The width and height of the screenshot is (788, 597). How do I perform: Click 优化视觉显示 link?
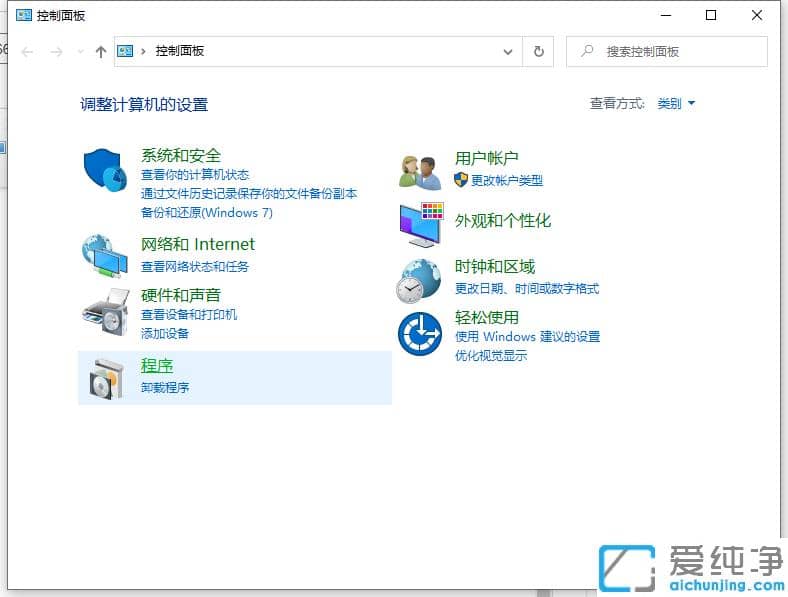coord(491,355)
